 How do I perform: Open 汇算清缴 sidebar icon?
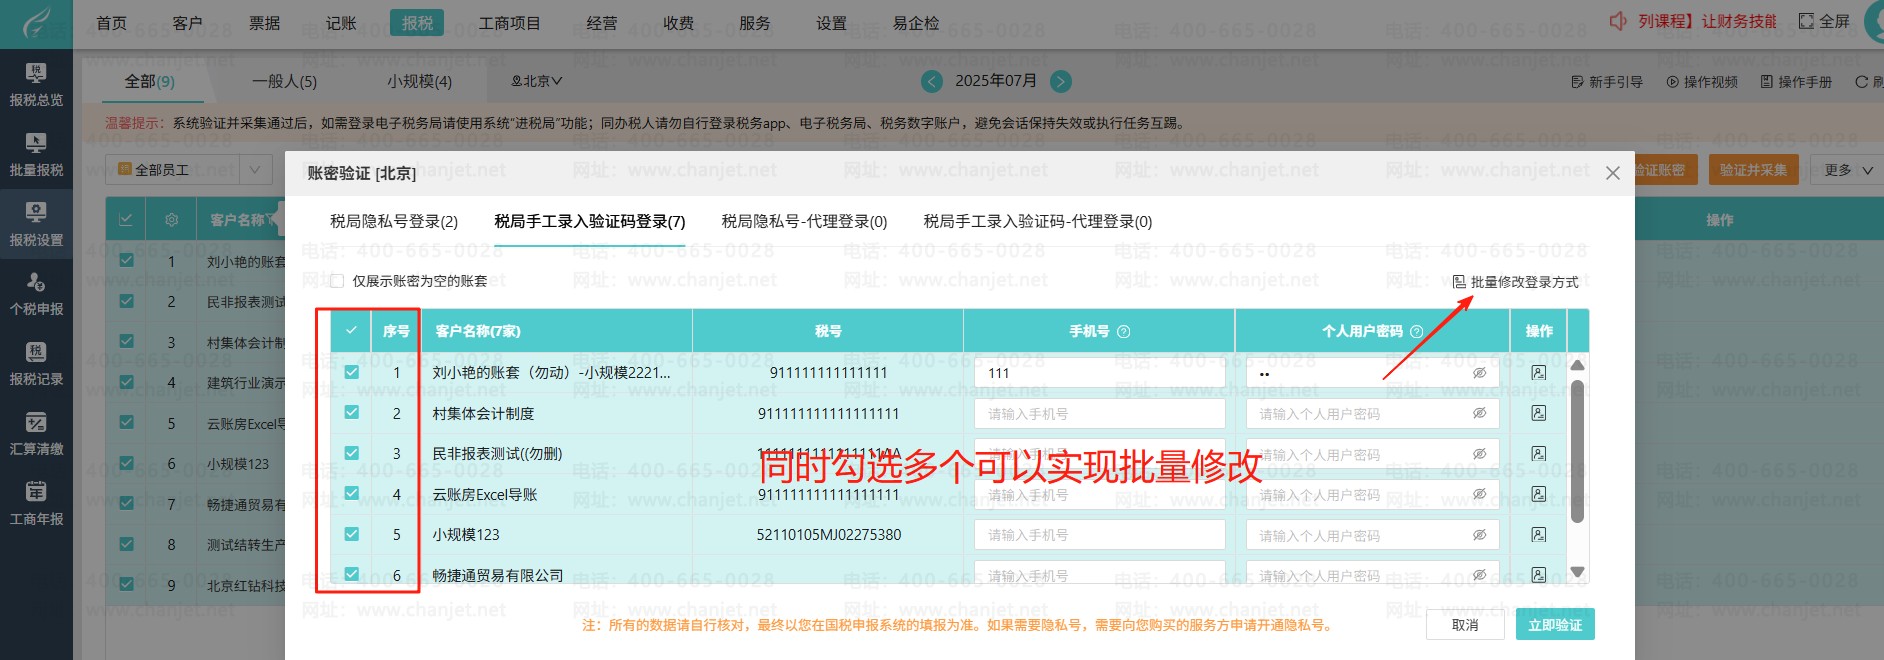pos(36,434)
